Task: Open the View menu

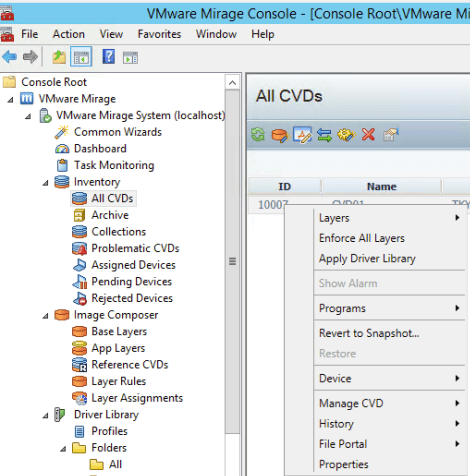Action: pos(111,34)
